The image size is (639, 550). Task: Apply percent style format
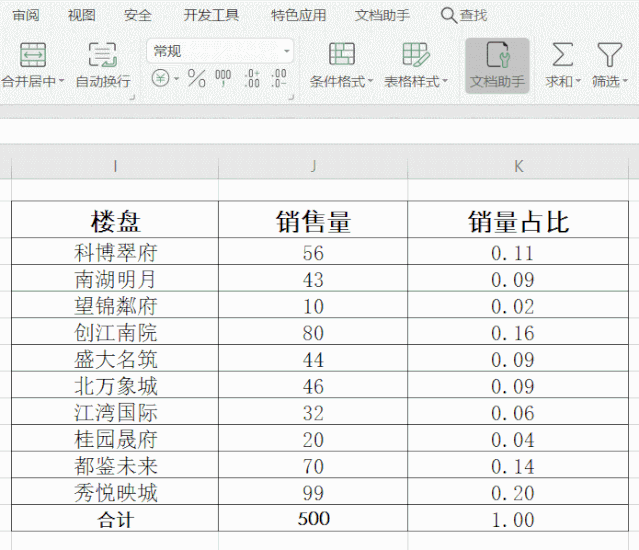click(196, 78)
